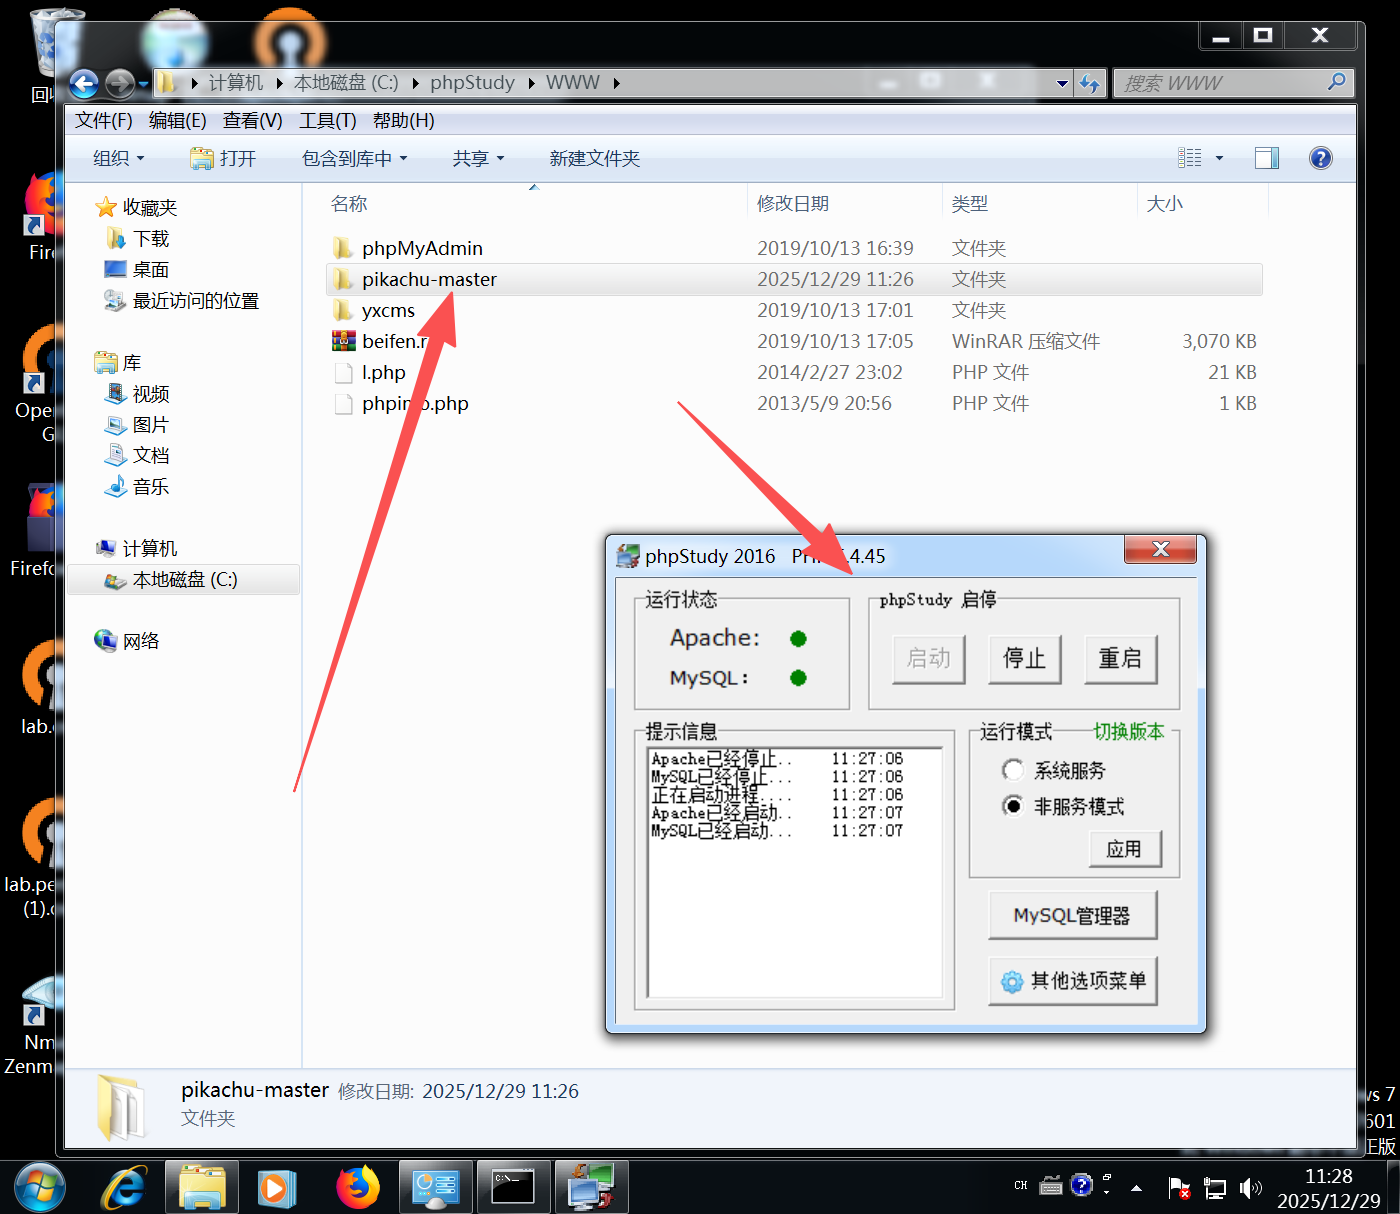This screenshot has height=1214, width=1400.
Task: Open the 查看(V) menu
Action: click(x=253, y=120)
